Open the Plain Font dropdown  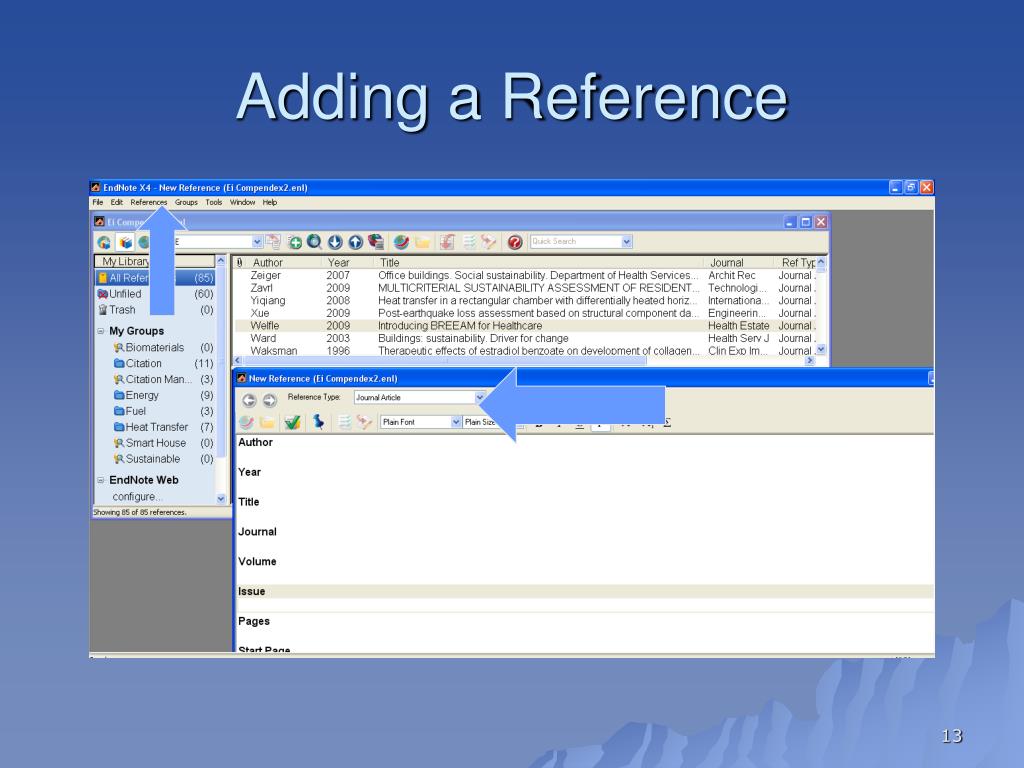pyautogui.click(x=456, y=422)
